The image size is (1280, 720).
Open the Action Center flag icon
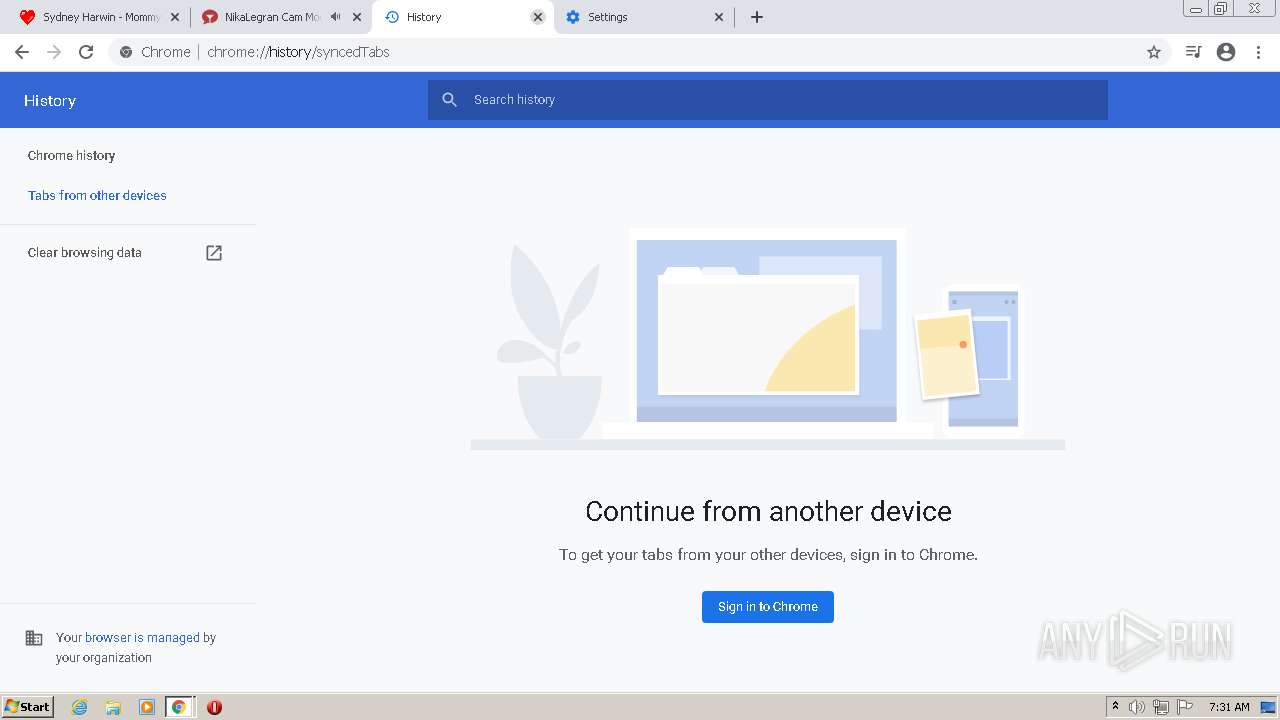click(1185, 707)
